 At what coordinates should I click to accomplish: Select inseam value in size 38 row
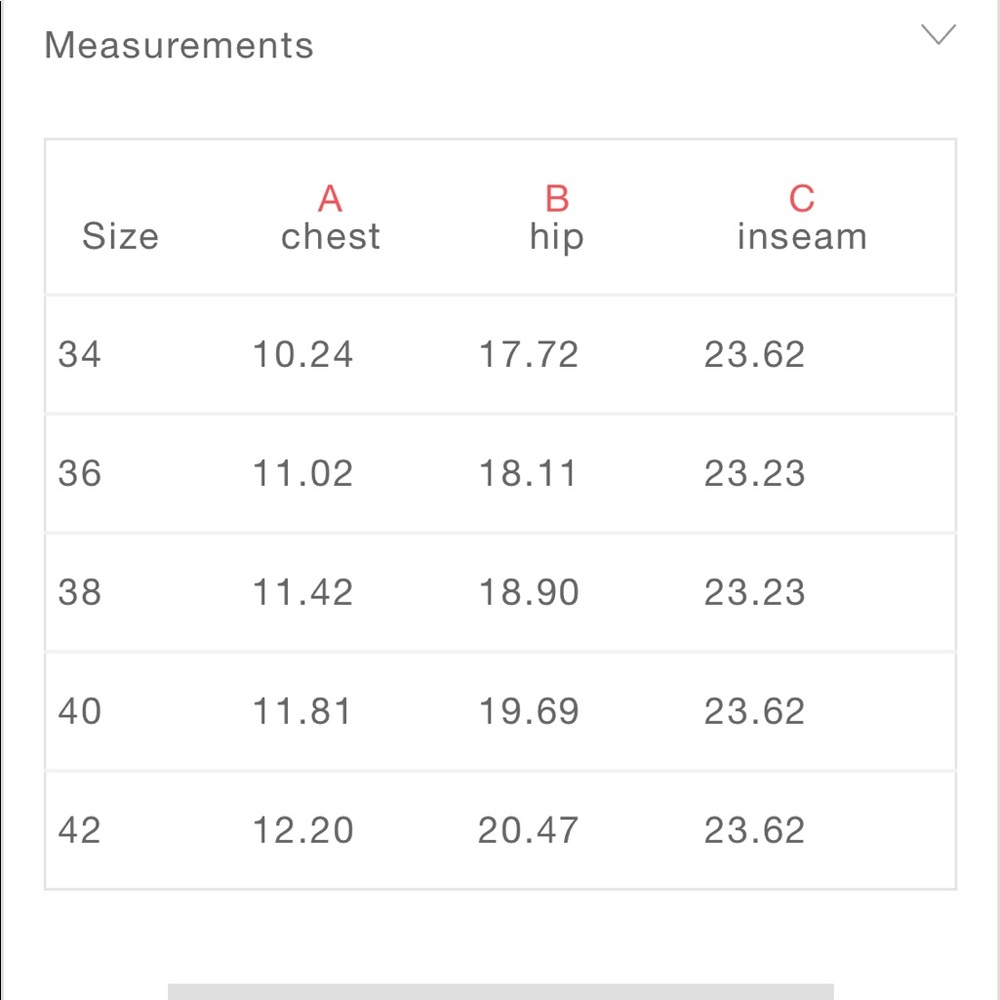[754, 592]
